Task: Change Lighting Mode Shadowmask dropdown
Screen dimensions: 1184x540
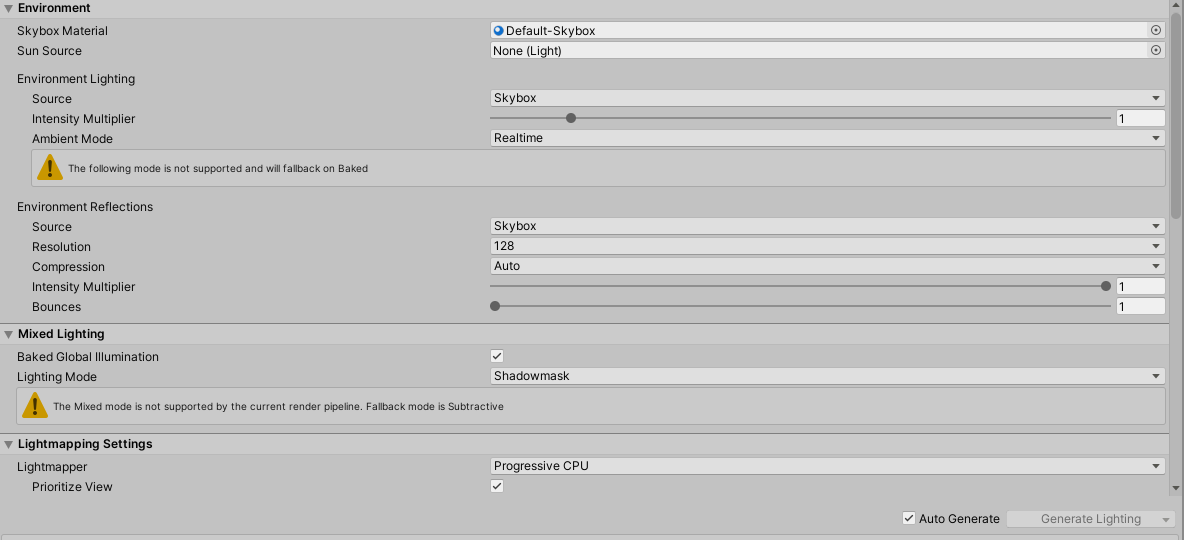Action: click(827, 376)
